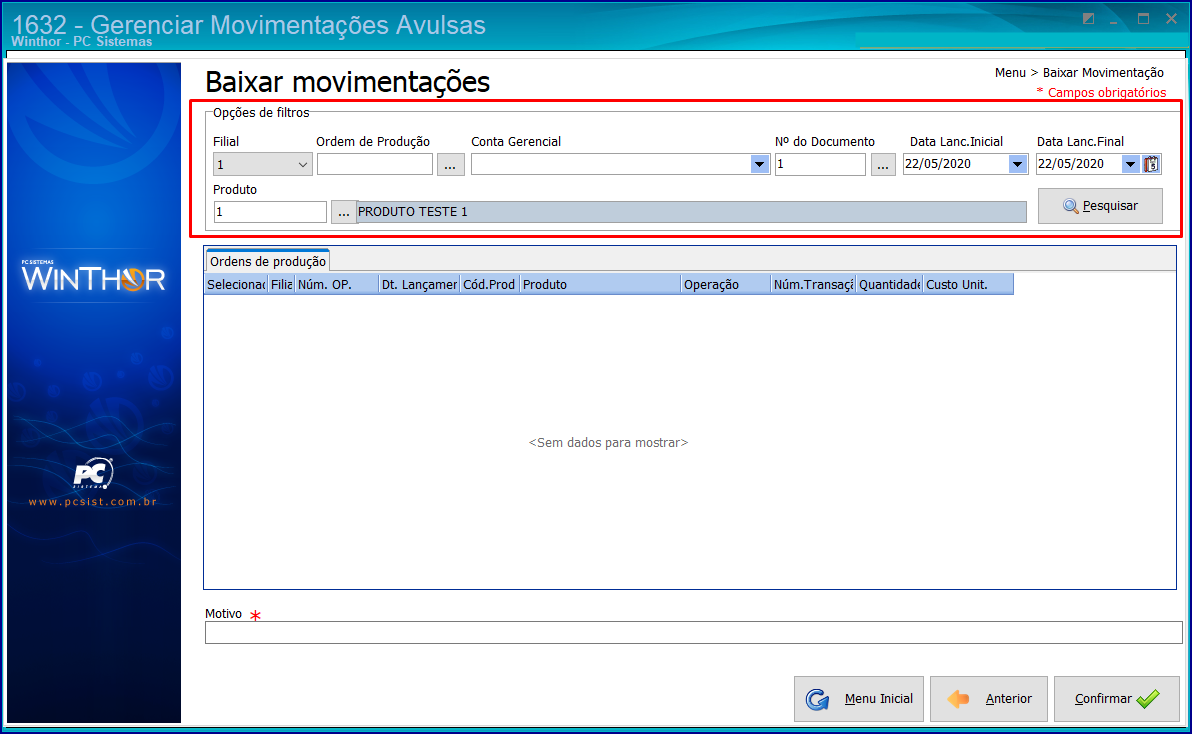Open Nº do Documento lookup ellipsis button
The width and height of the screenshot is (1192, 734).
pyautogui.click(x=883, y=164)
